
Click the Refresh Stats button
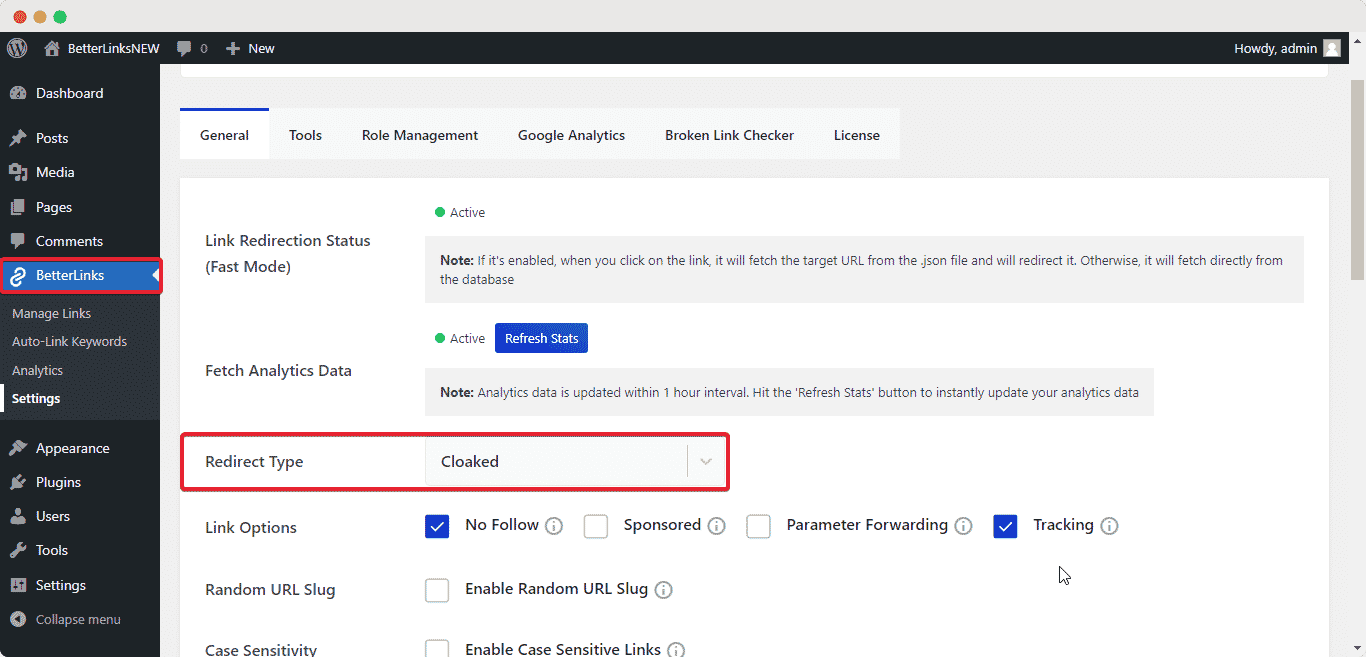tap(541, 338)
